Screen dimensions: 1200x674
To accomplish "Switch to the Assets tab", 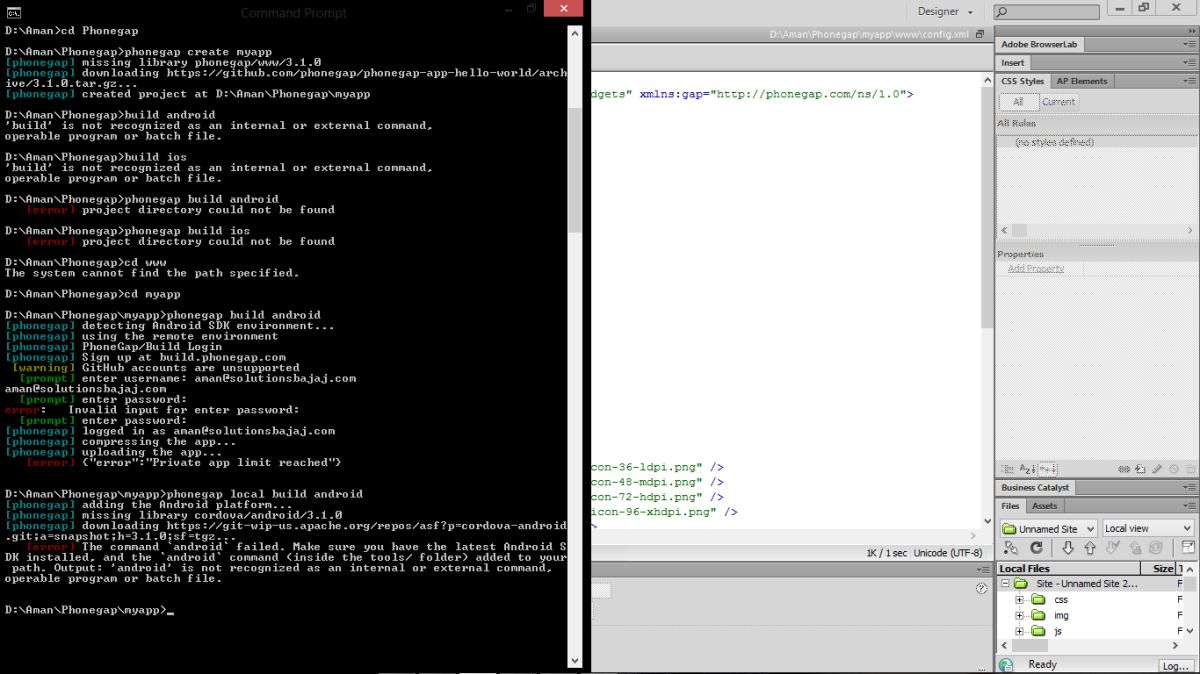I will (x=1044, y=506).
